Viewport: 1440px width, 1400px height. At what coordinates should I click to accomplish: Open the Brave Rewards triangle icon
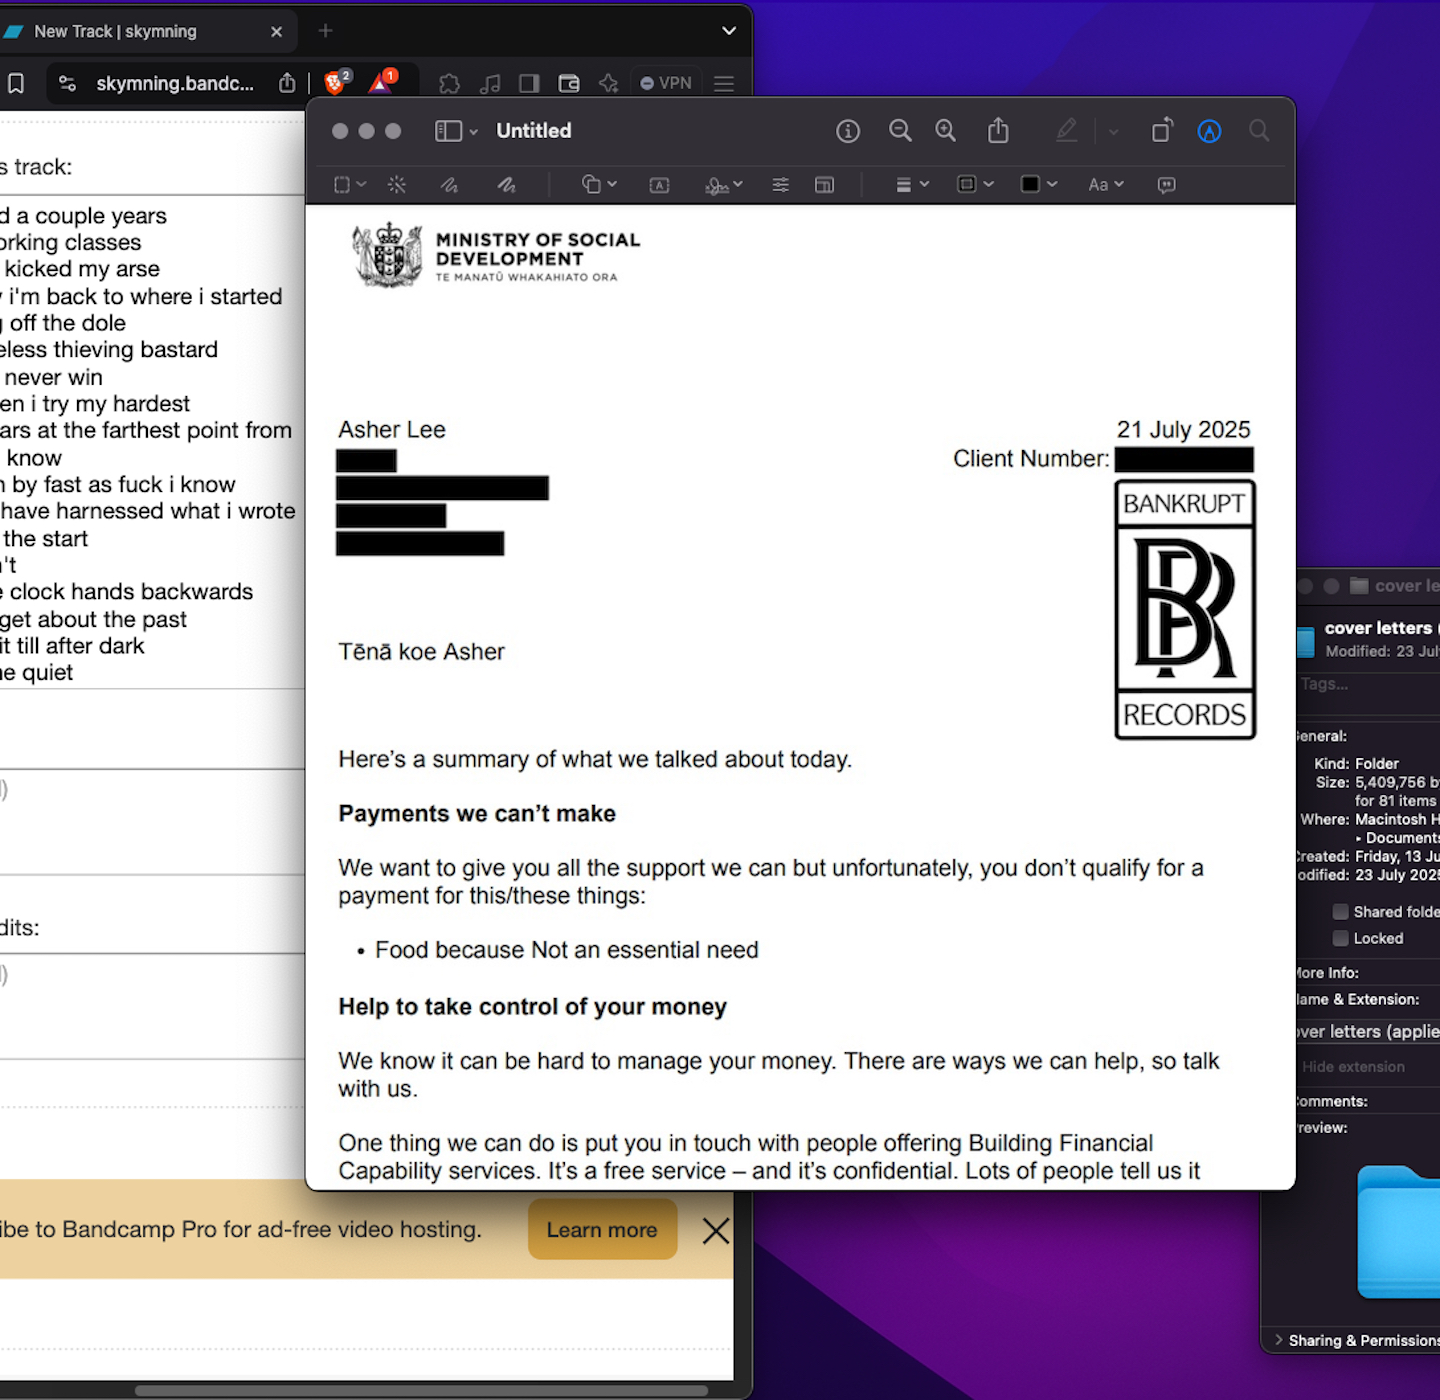tap(383, 82)
